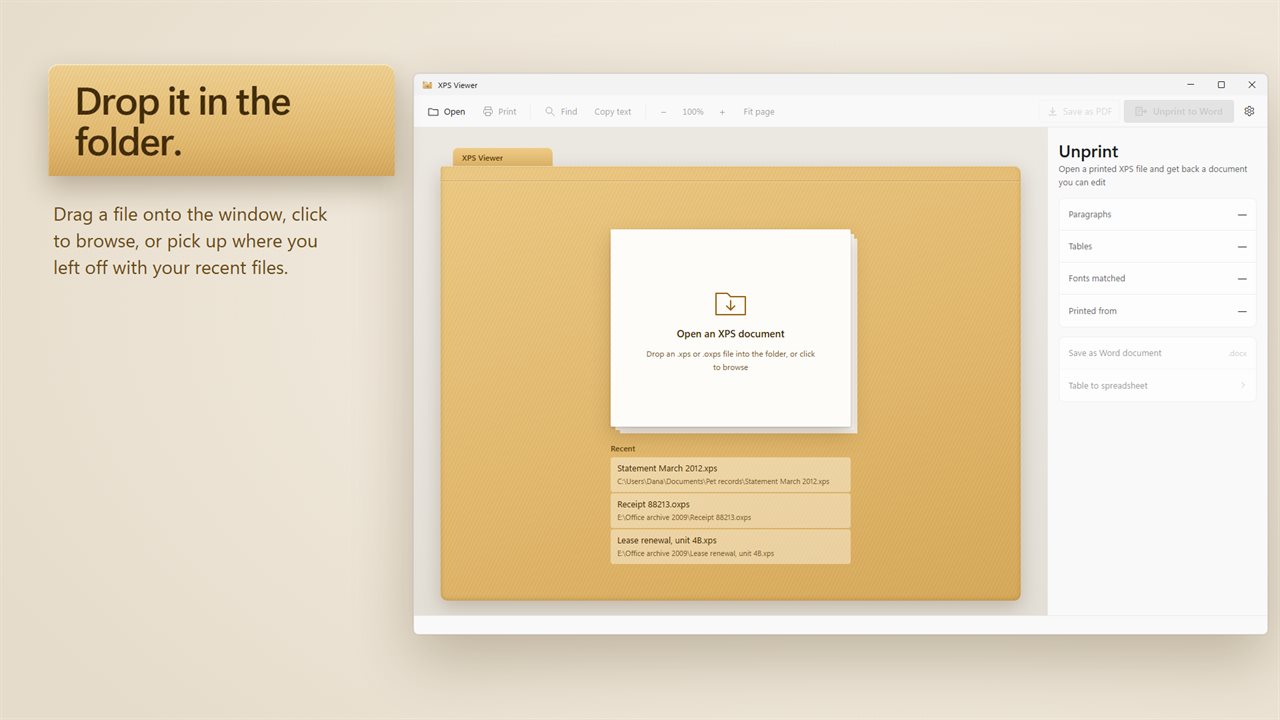This screenshot has width=1280, height=720.
Task: Open the Find search tool
Action: 561,112
